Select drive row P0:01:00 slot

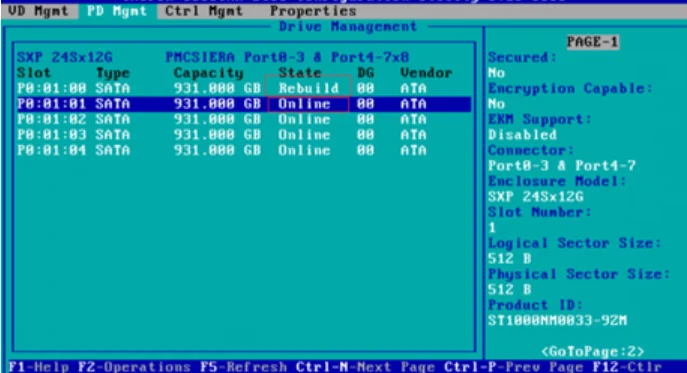point(52,89)
